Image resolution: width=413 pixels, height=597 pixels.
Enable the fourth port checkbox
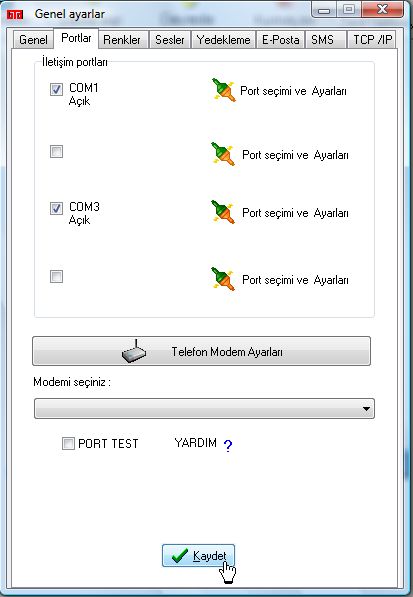click(x=56, y=276)
